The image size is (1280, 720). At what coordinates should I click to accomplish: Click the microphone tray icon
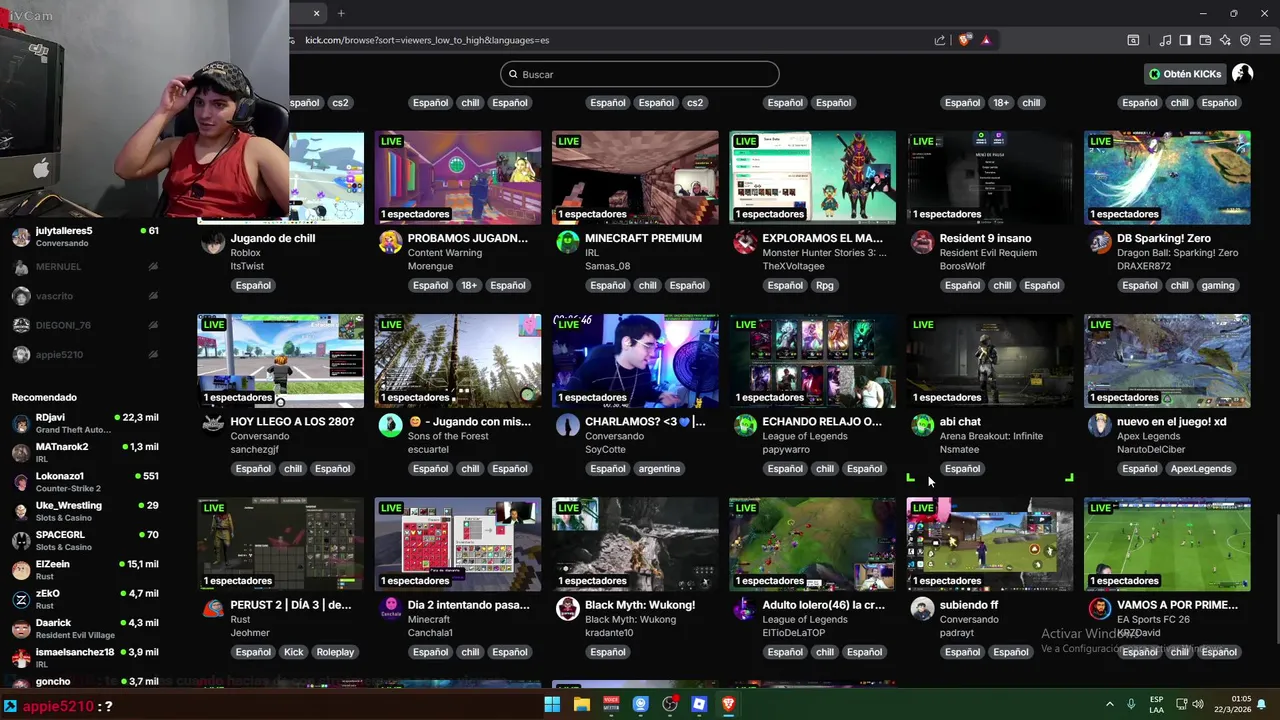tap(1131, 704)
